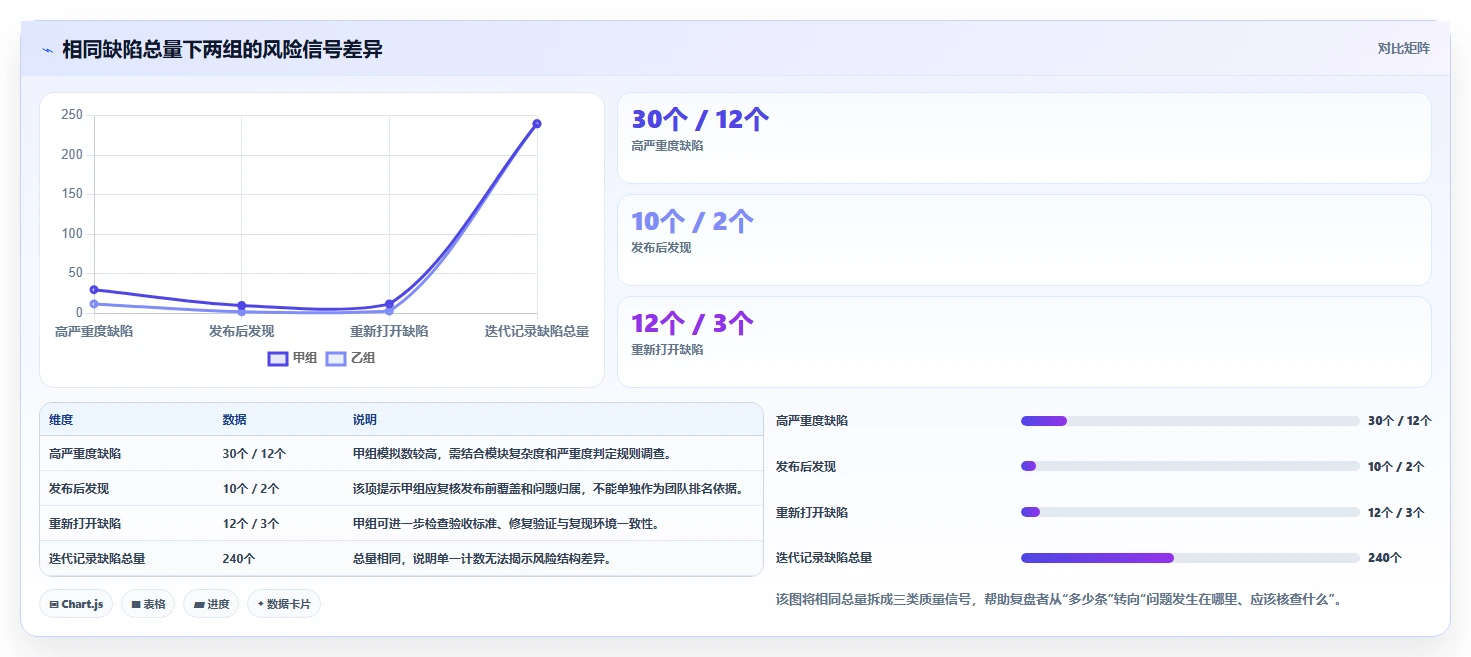
Task: Click table cell 高严重度缺陷
Action: tap(85, 454)
